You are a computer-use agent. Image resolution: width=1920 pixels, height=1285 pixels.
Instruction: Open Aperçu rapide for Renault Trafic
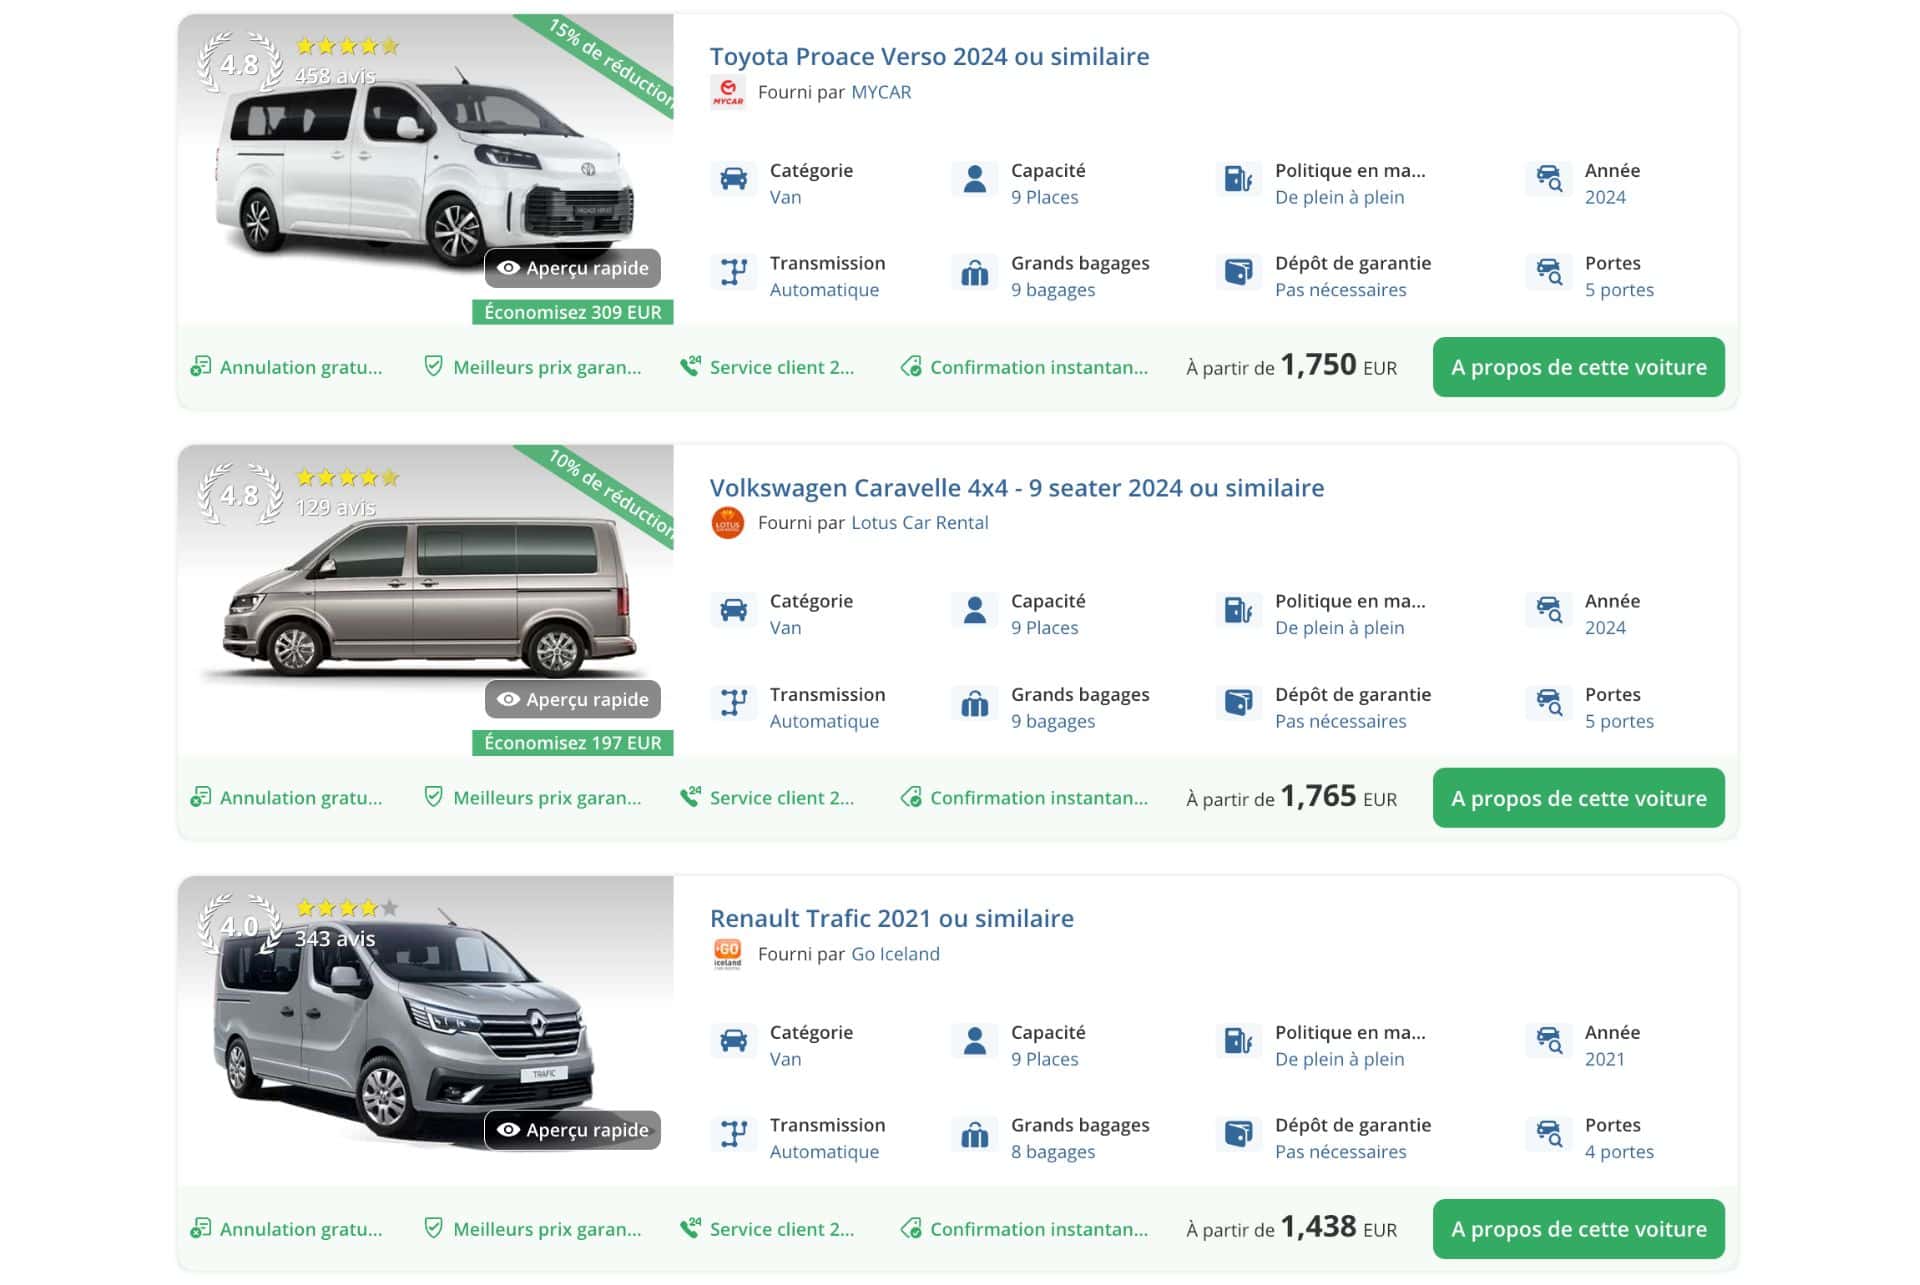[x=573, y=1130]
